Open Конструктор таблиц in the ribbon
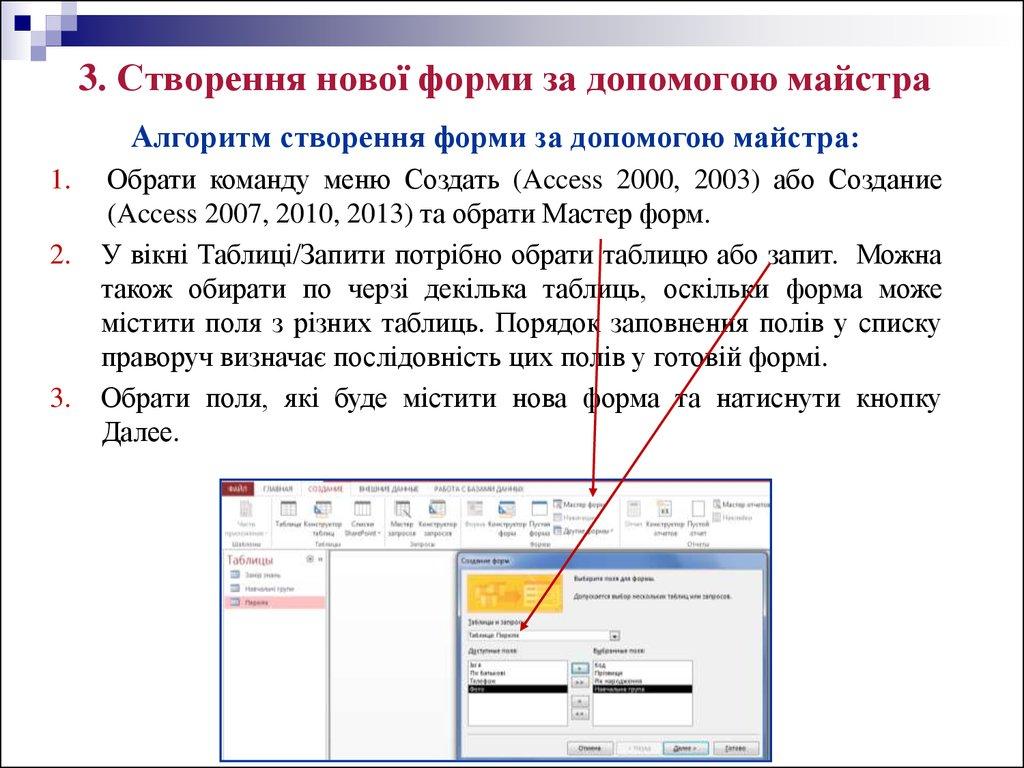 (x=323, y=515)
